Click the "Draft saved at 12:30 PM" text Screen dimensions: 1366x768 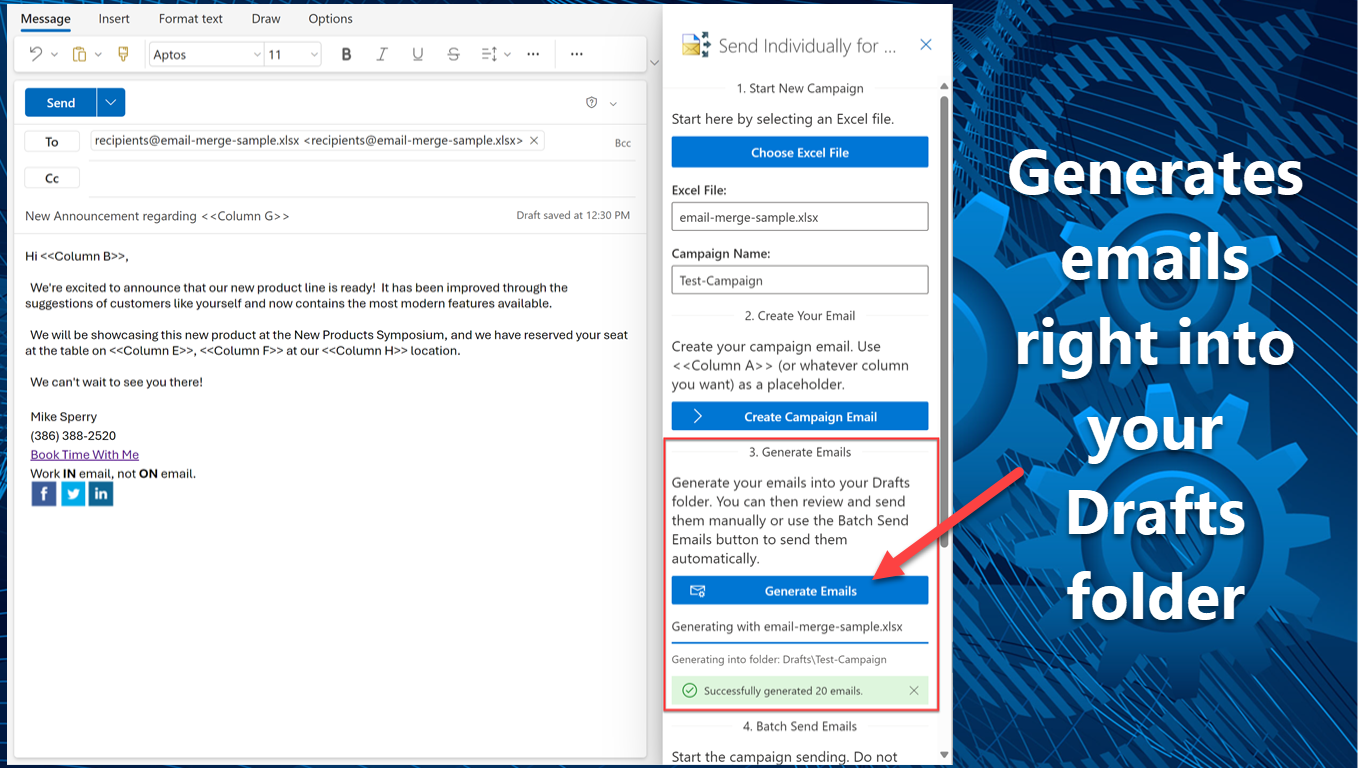point(573,216)
